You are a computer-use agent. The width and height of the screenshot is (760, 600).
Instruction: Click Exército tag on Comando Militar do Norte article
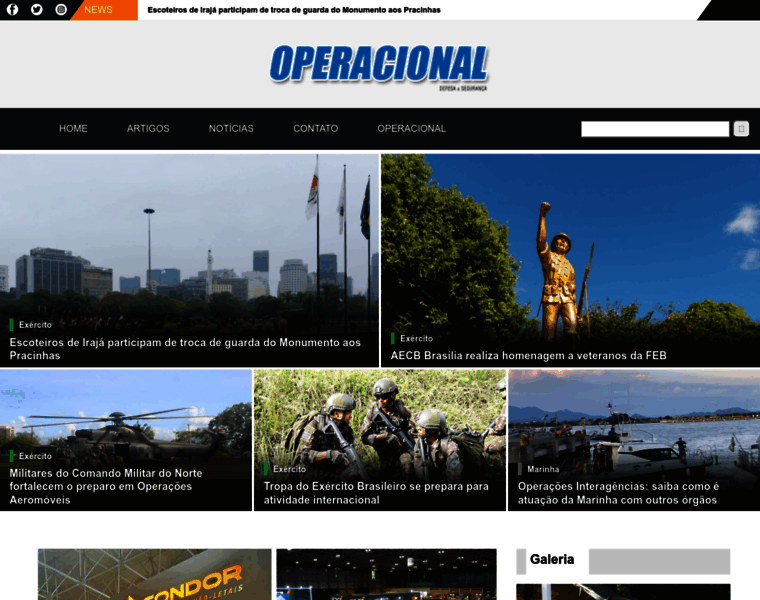click(x=35, y=456)
